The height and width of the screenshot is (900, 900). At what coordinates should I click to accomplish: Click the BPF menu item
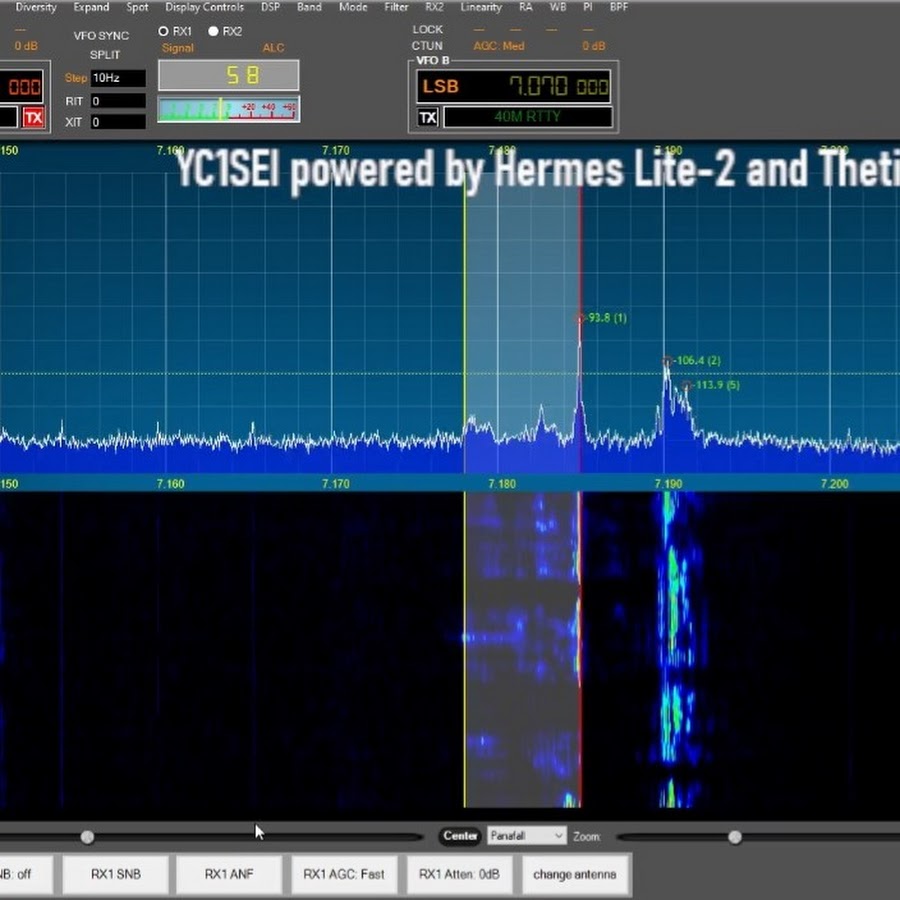tap(619, 7)
